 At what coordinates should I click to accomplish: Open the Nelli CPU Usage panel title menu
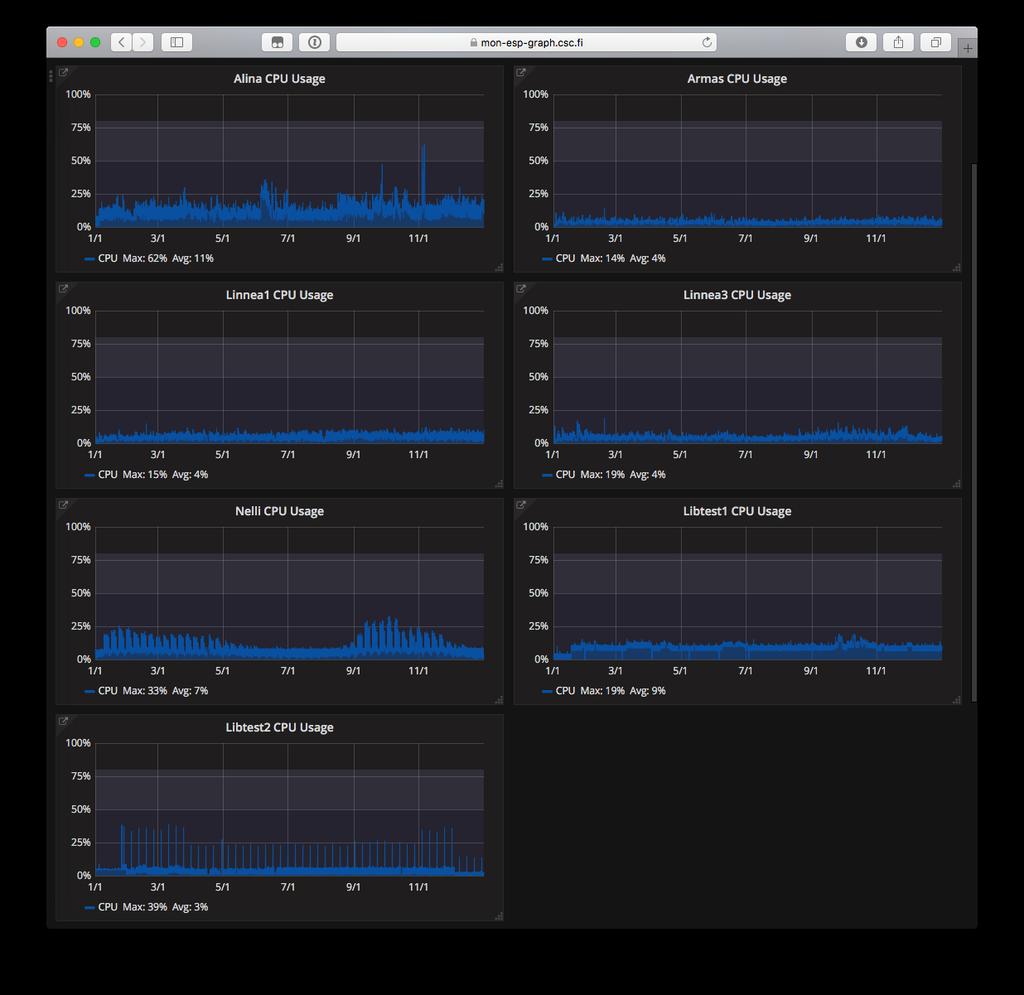coord(280,511)
